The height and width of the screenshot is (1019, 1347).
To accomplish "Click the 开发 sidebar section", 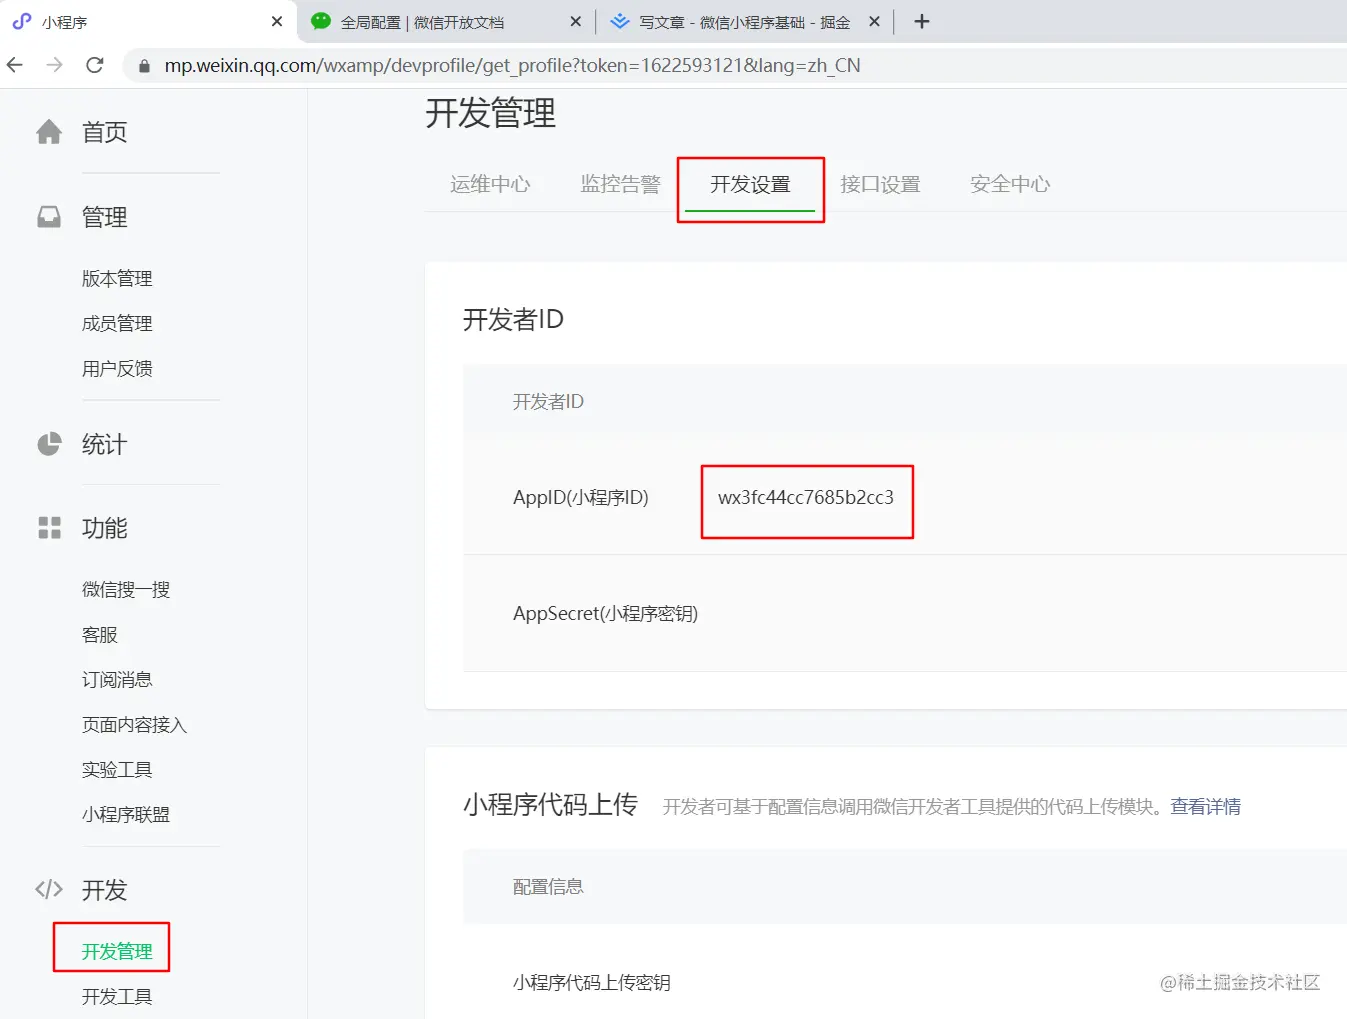I will click(x=104, y=889).
